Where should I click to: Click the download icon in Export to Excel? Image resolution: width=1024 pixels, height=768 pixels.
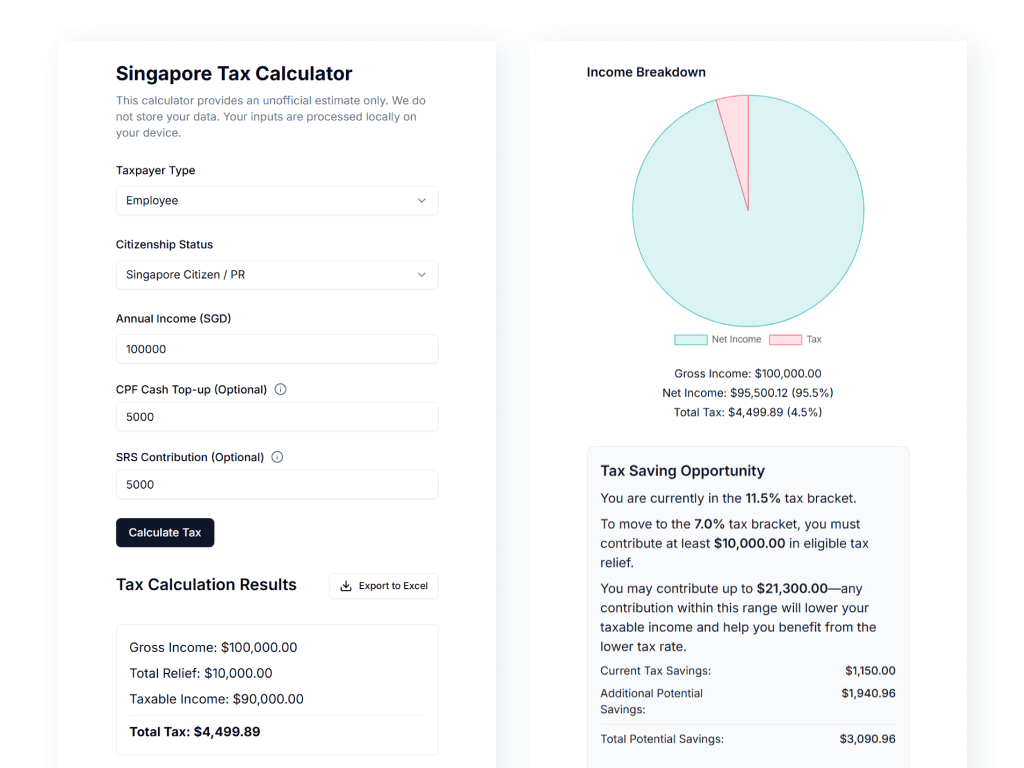(x=346, y=586)
